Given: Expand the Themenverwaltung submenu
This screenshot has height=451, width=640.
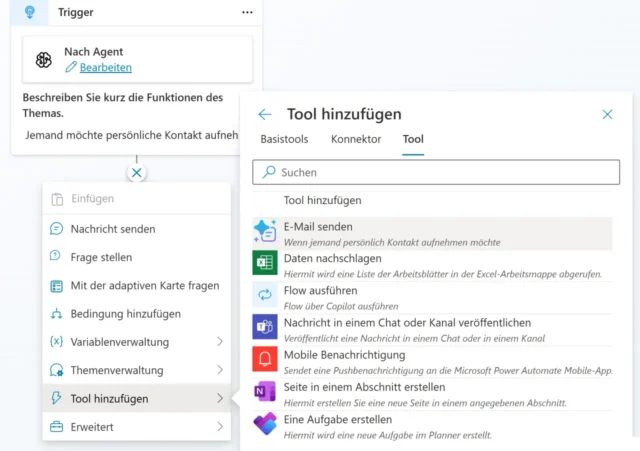Looking at the screenshot, I should [219, 370].
